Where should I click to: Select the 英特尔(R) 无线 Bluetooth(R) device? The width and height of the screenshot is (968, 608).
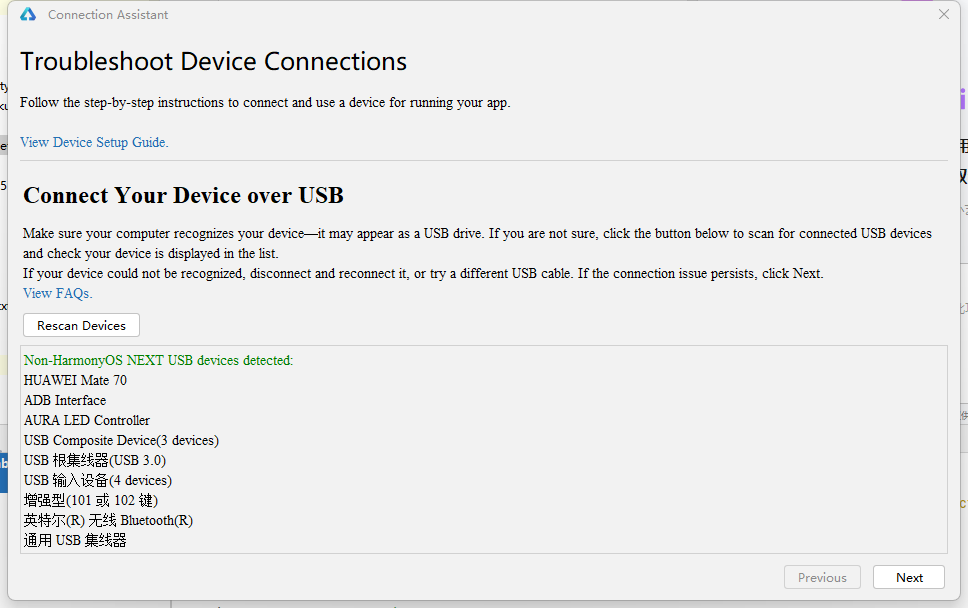108,520
